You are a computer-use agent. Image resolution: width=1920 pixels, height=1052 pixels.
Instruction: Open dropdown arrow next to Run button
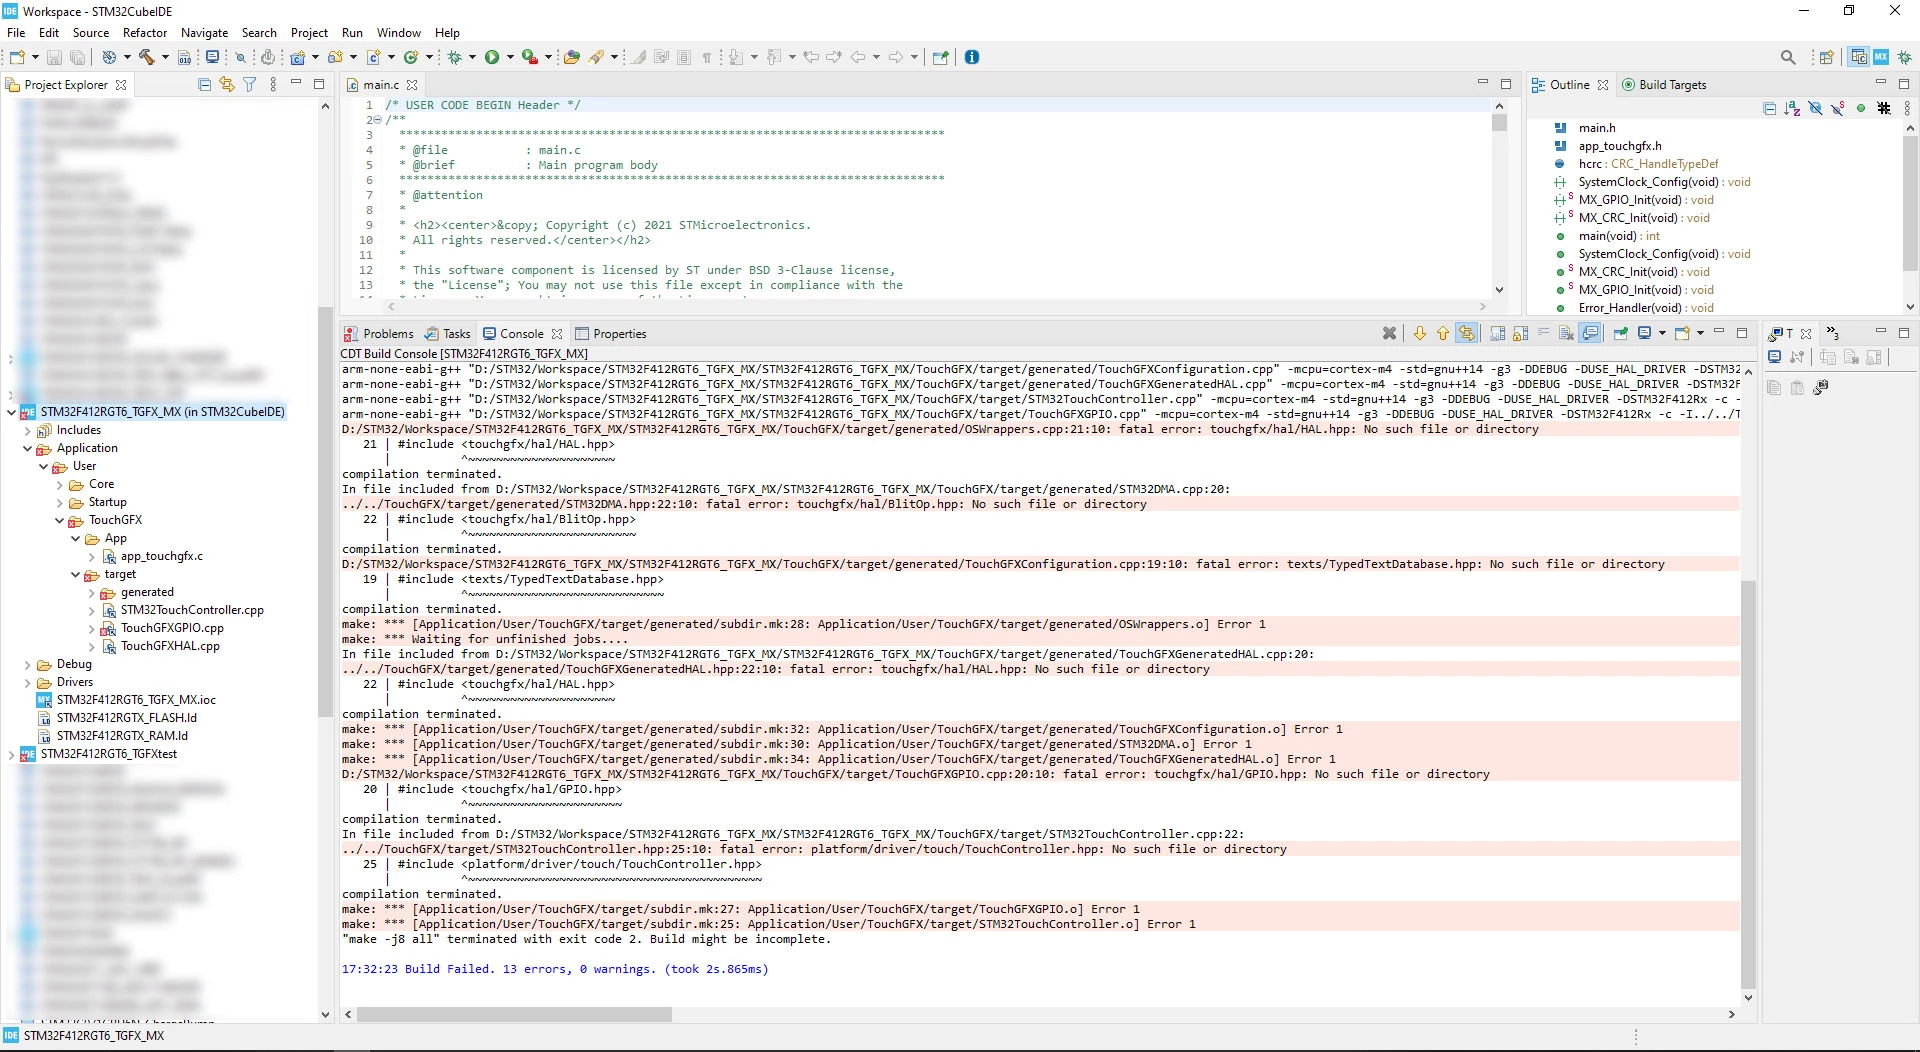pos(510,57)
